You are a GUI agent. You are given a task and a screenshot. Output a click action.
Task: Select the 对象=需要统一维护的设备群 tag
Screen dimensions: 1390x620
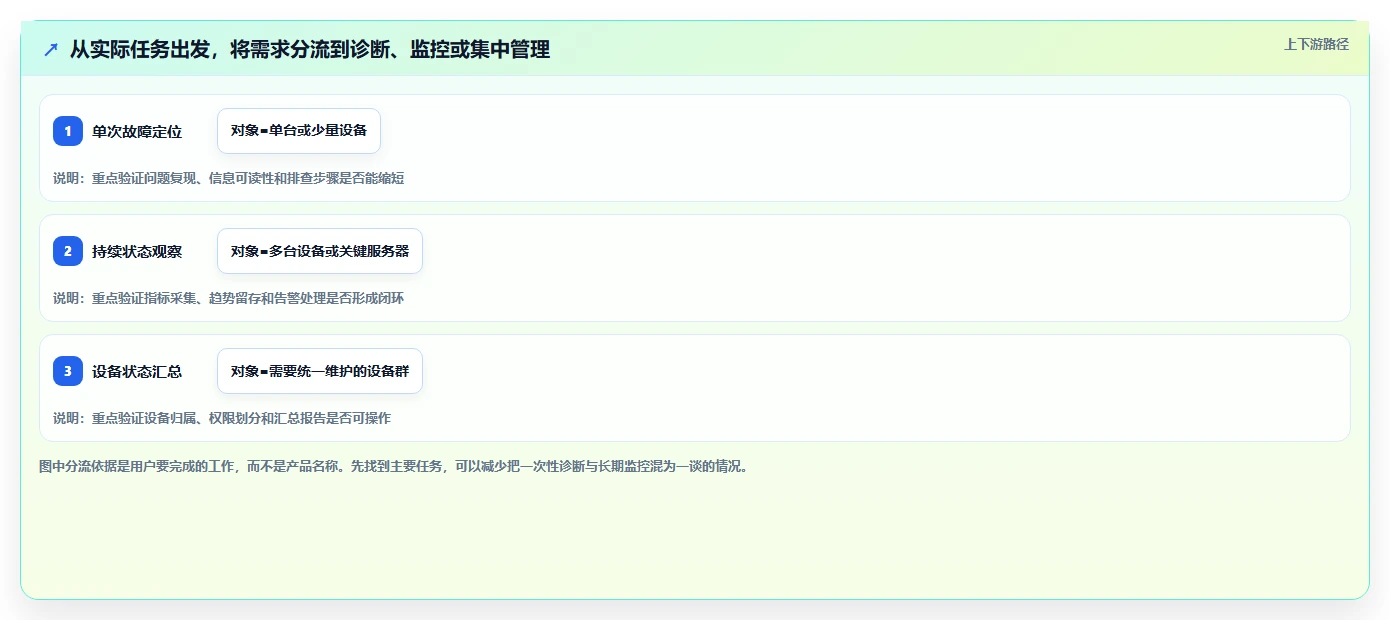pyautogui.click(x=320, y=371)
